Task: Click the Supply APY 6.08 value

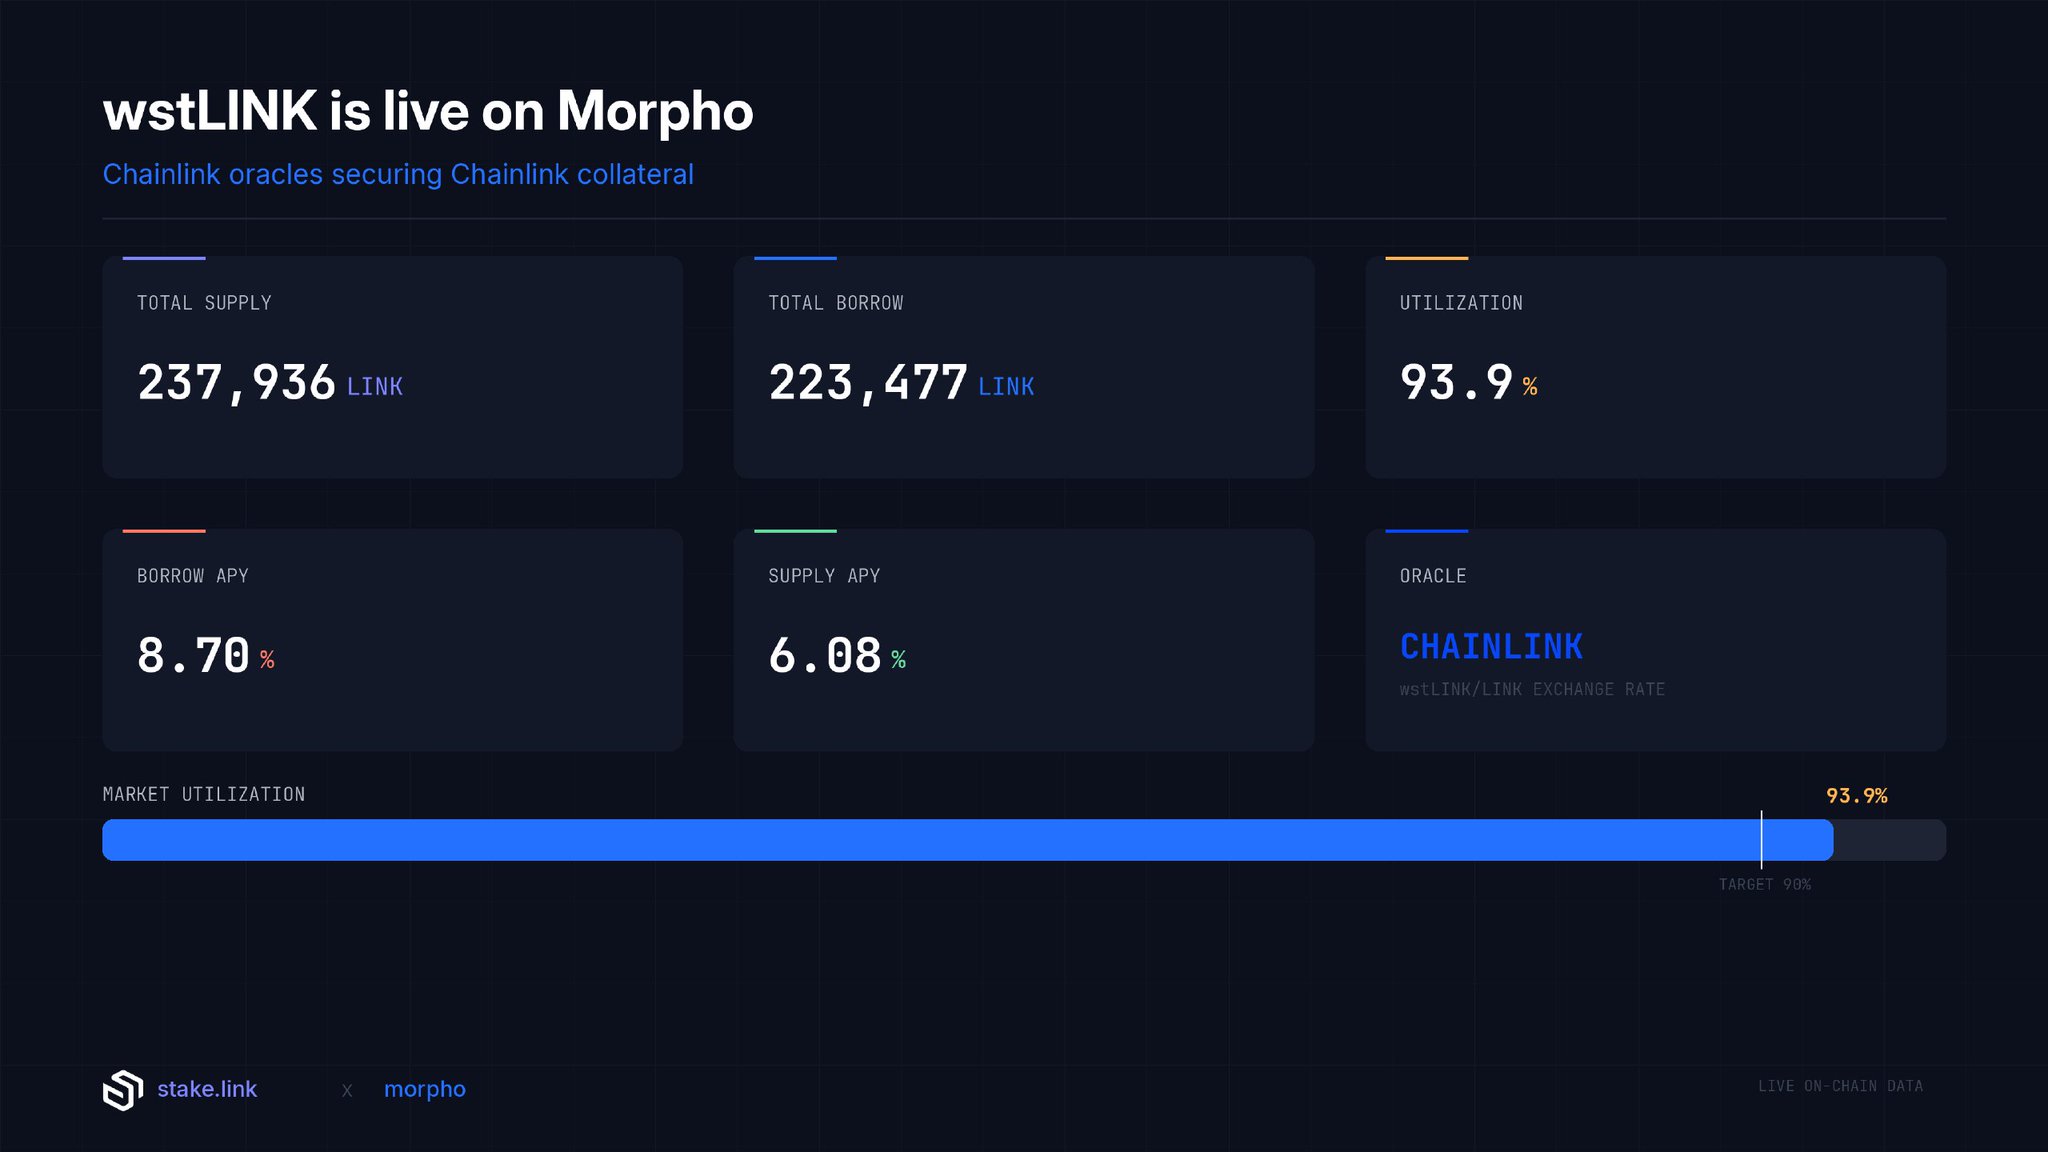Action: pyautogui.click(x=825, y=656)
